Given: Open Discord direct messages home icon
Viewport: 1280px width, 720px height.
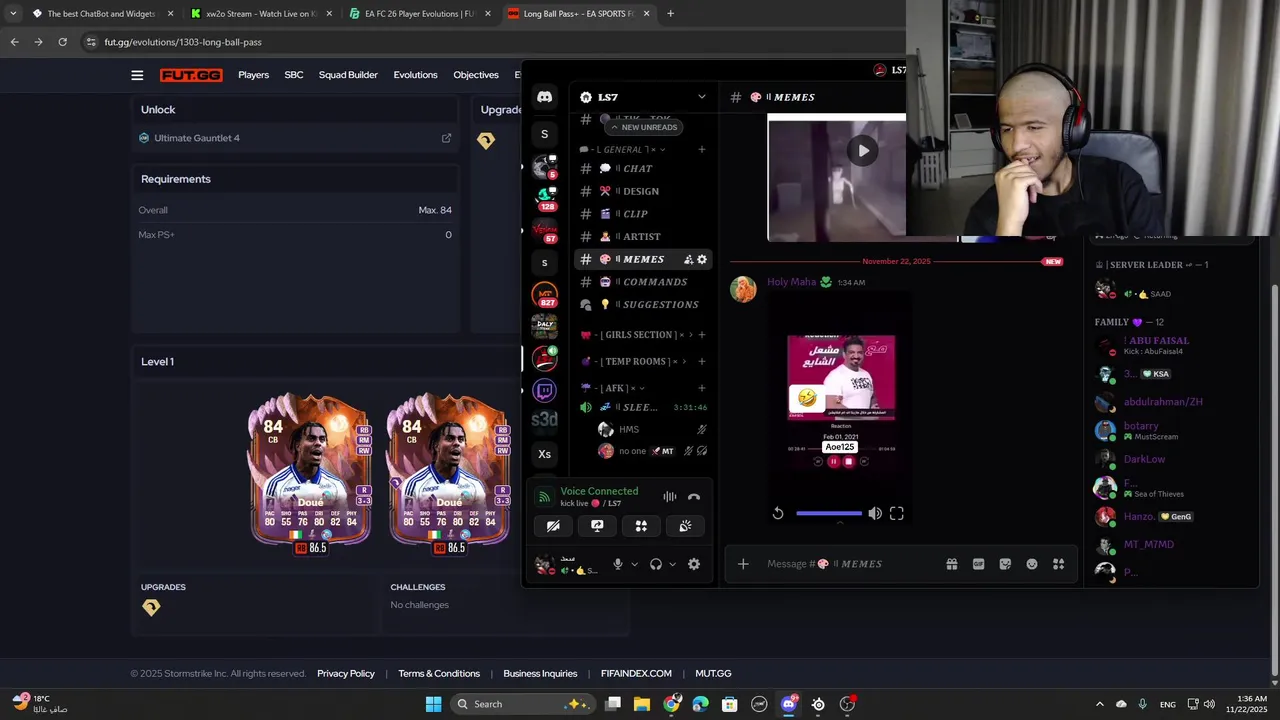Looking at the screenshot, I should 544,97.
